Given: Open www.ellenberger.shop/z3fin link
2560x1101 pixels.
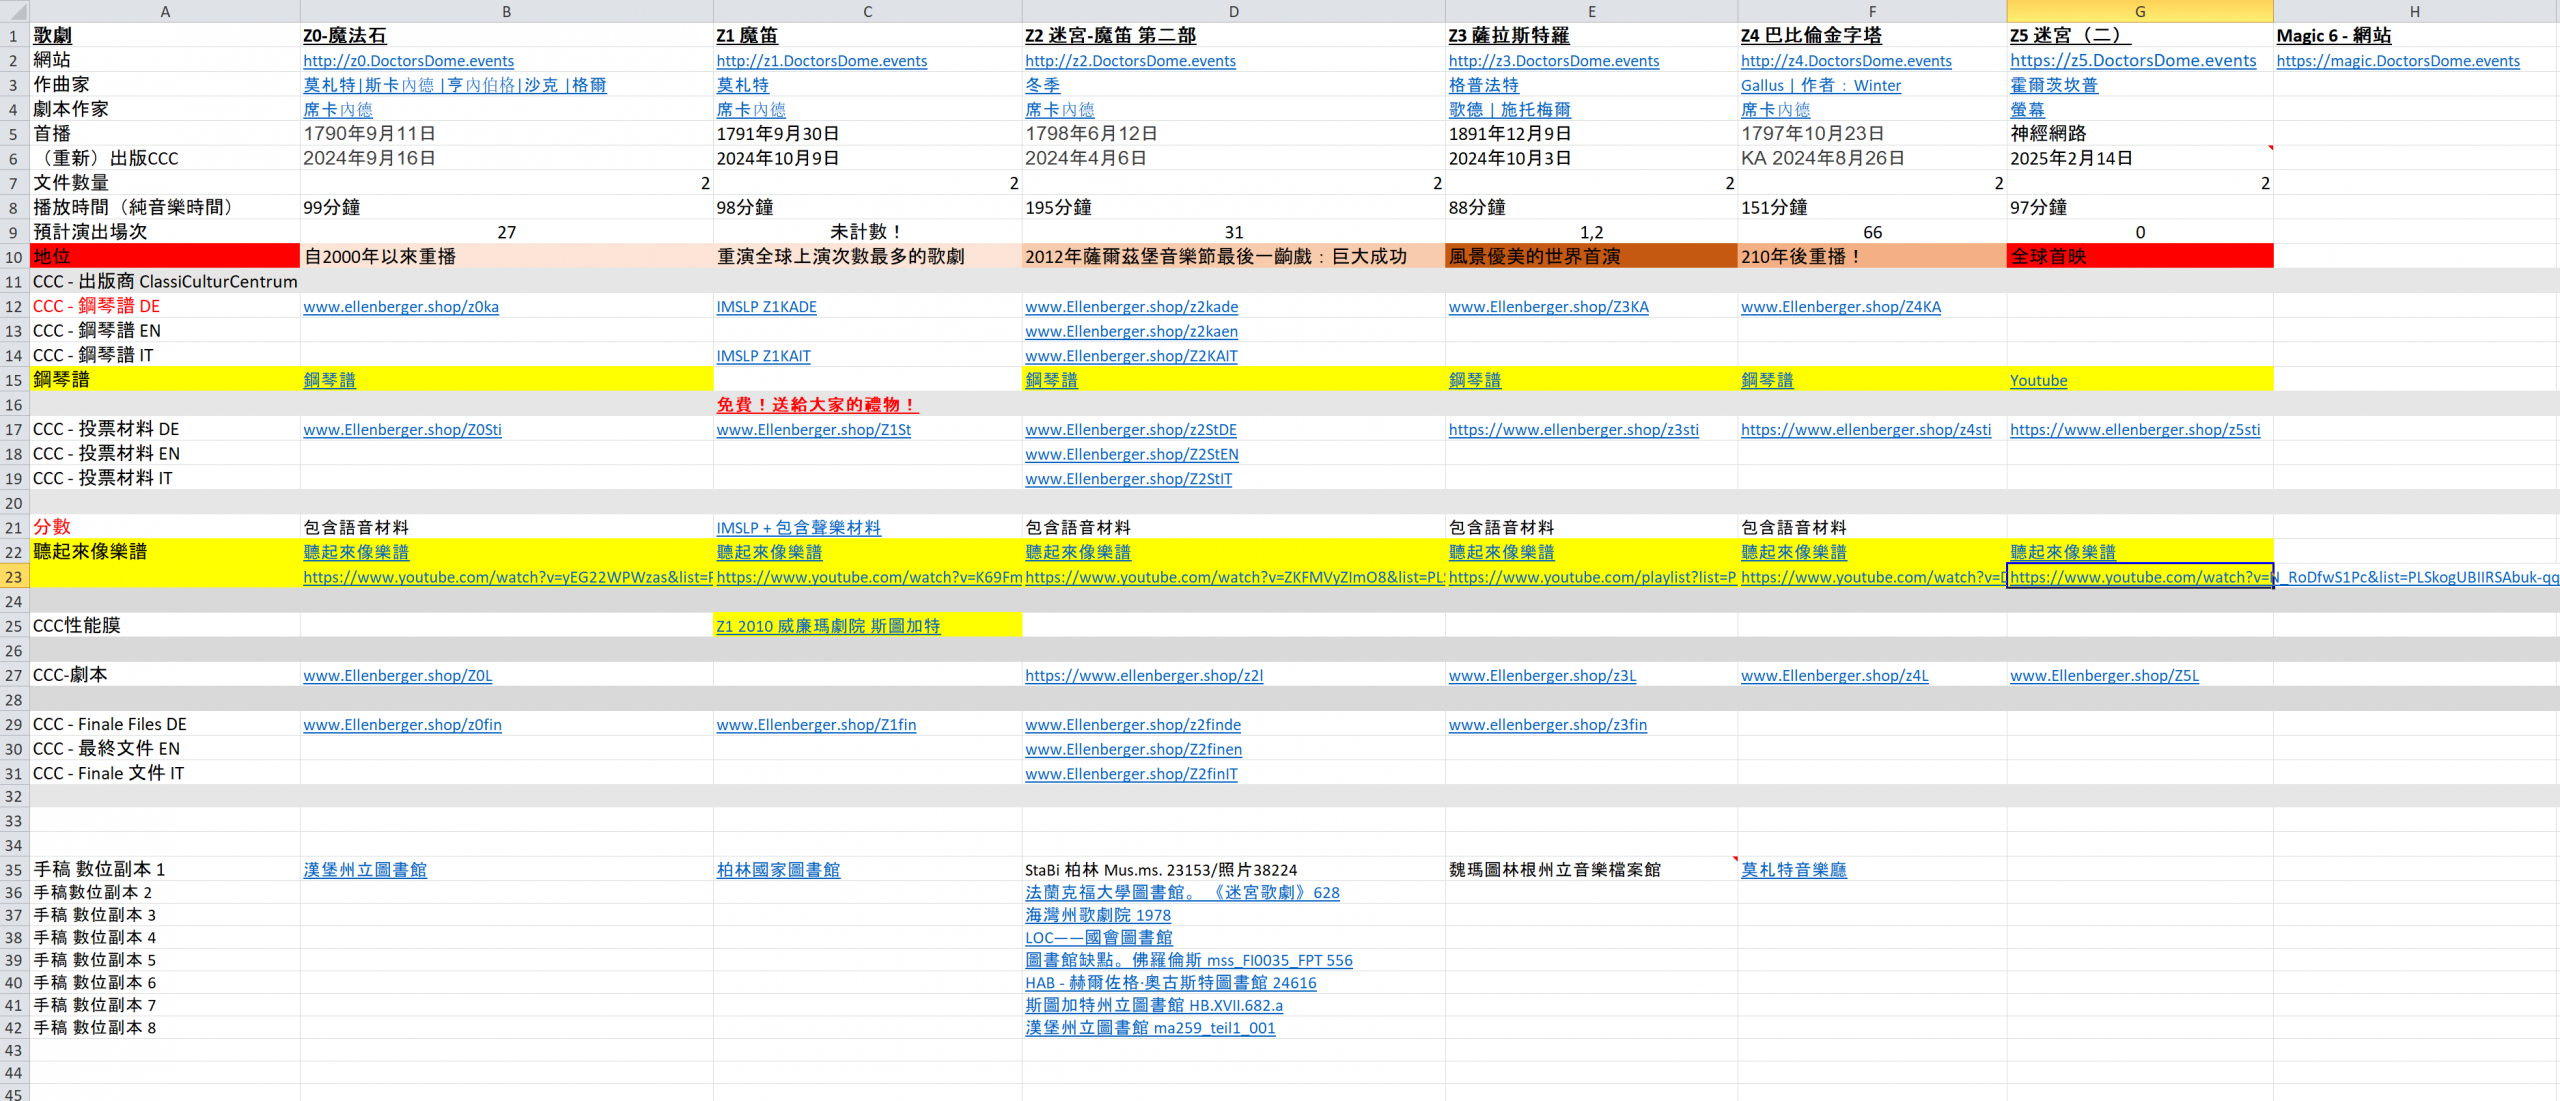Looking at the screenshot, I should [x=1547, y=725].
